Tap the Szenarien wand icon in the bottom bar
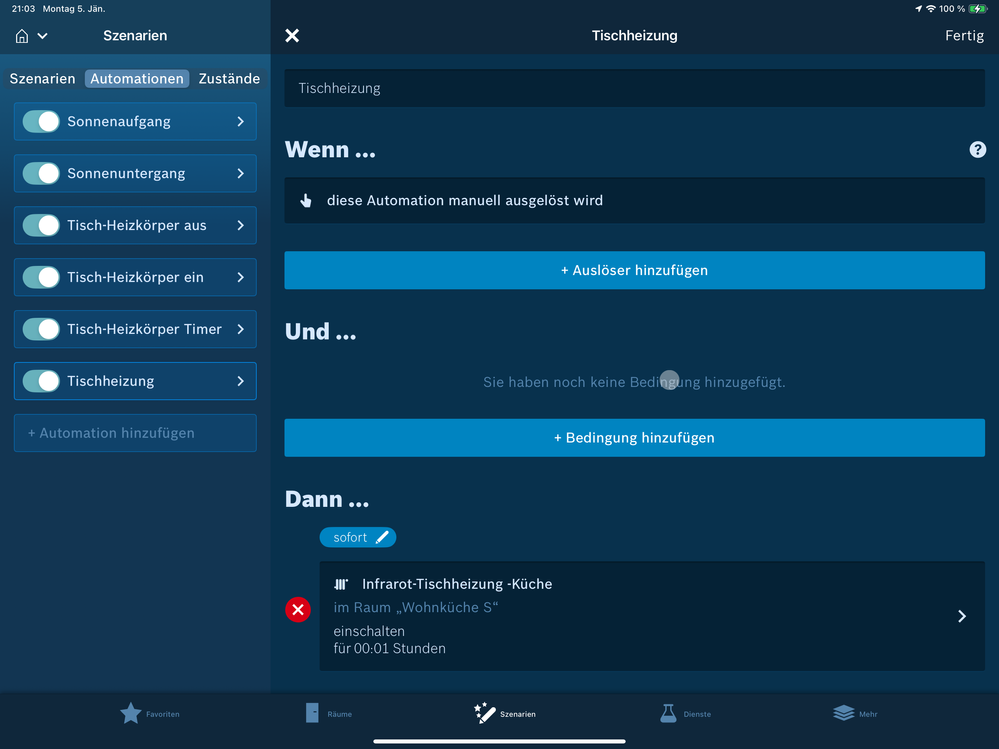 tap(485, 713)
